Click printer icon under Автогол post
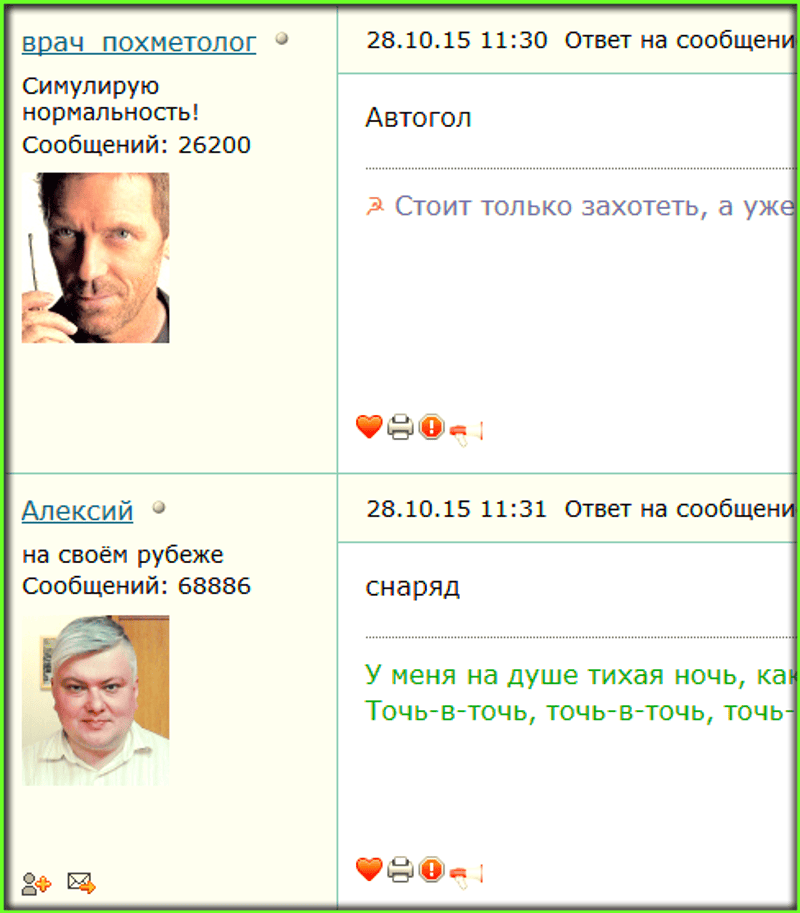The width and height of the screenshot is (800, 913). 401,427
